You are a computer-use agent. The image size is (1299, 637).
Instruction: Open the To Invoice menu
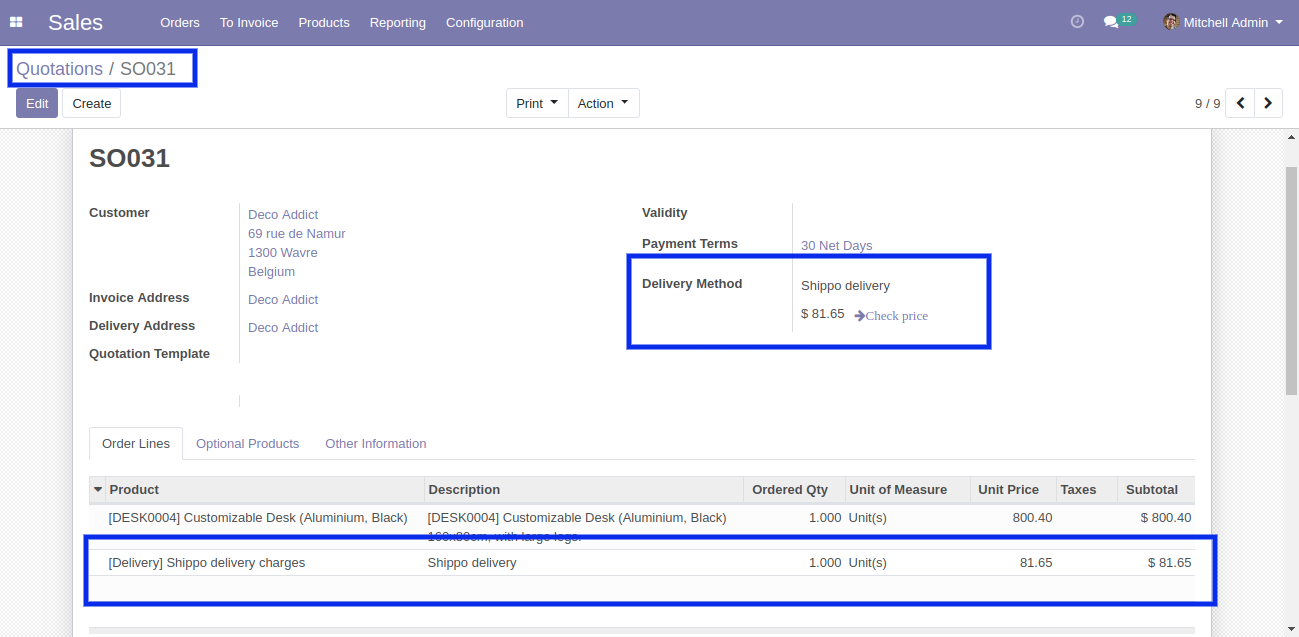tap(249, 22)
